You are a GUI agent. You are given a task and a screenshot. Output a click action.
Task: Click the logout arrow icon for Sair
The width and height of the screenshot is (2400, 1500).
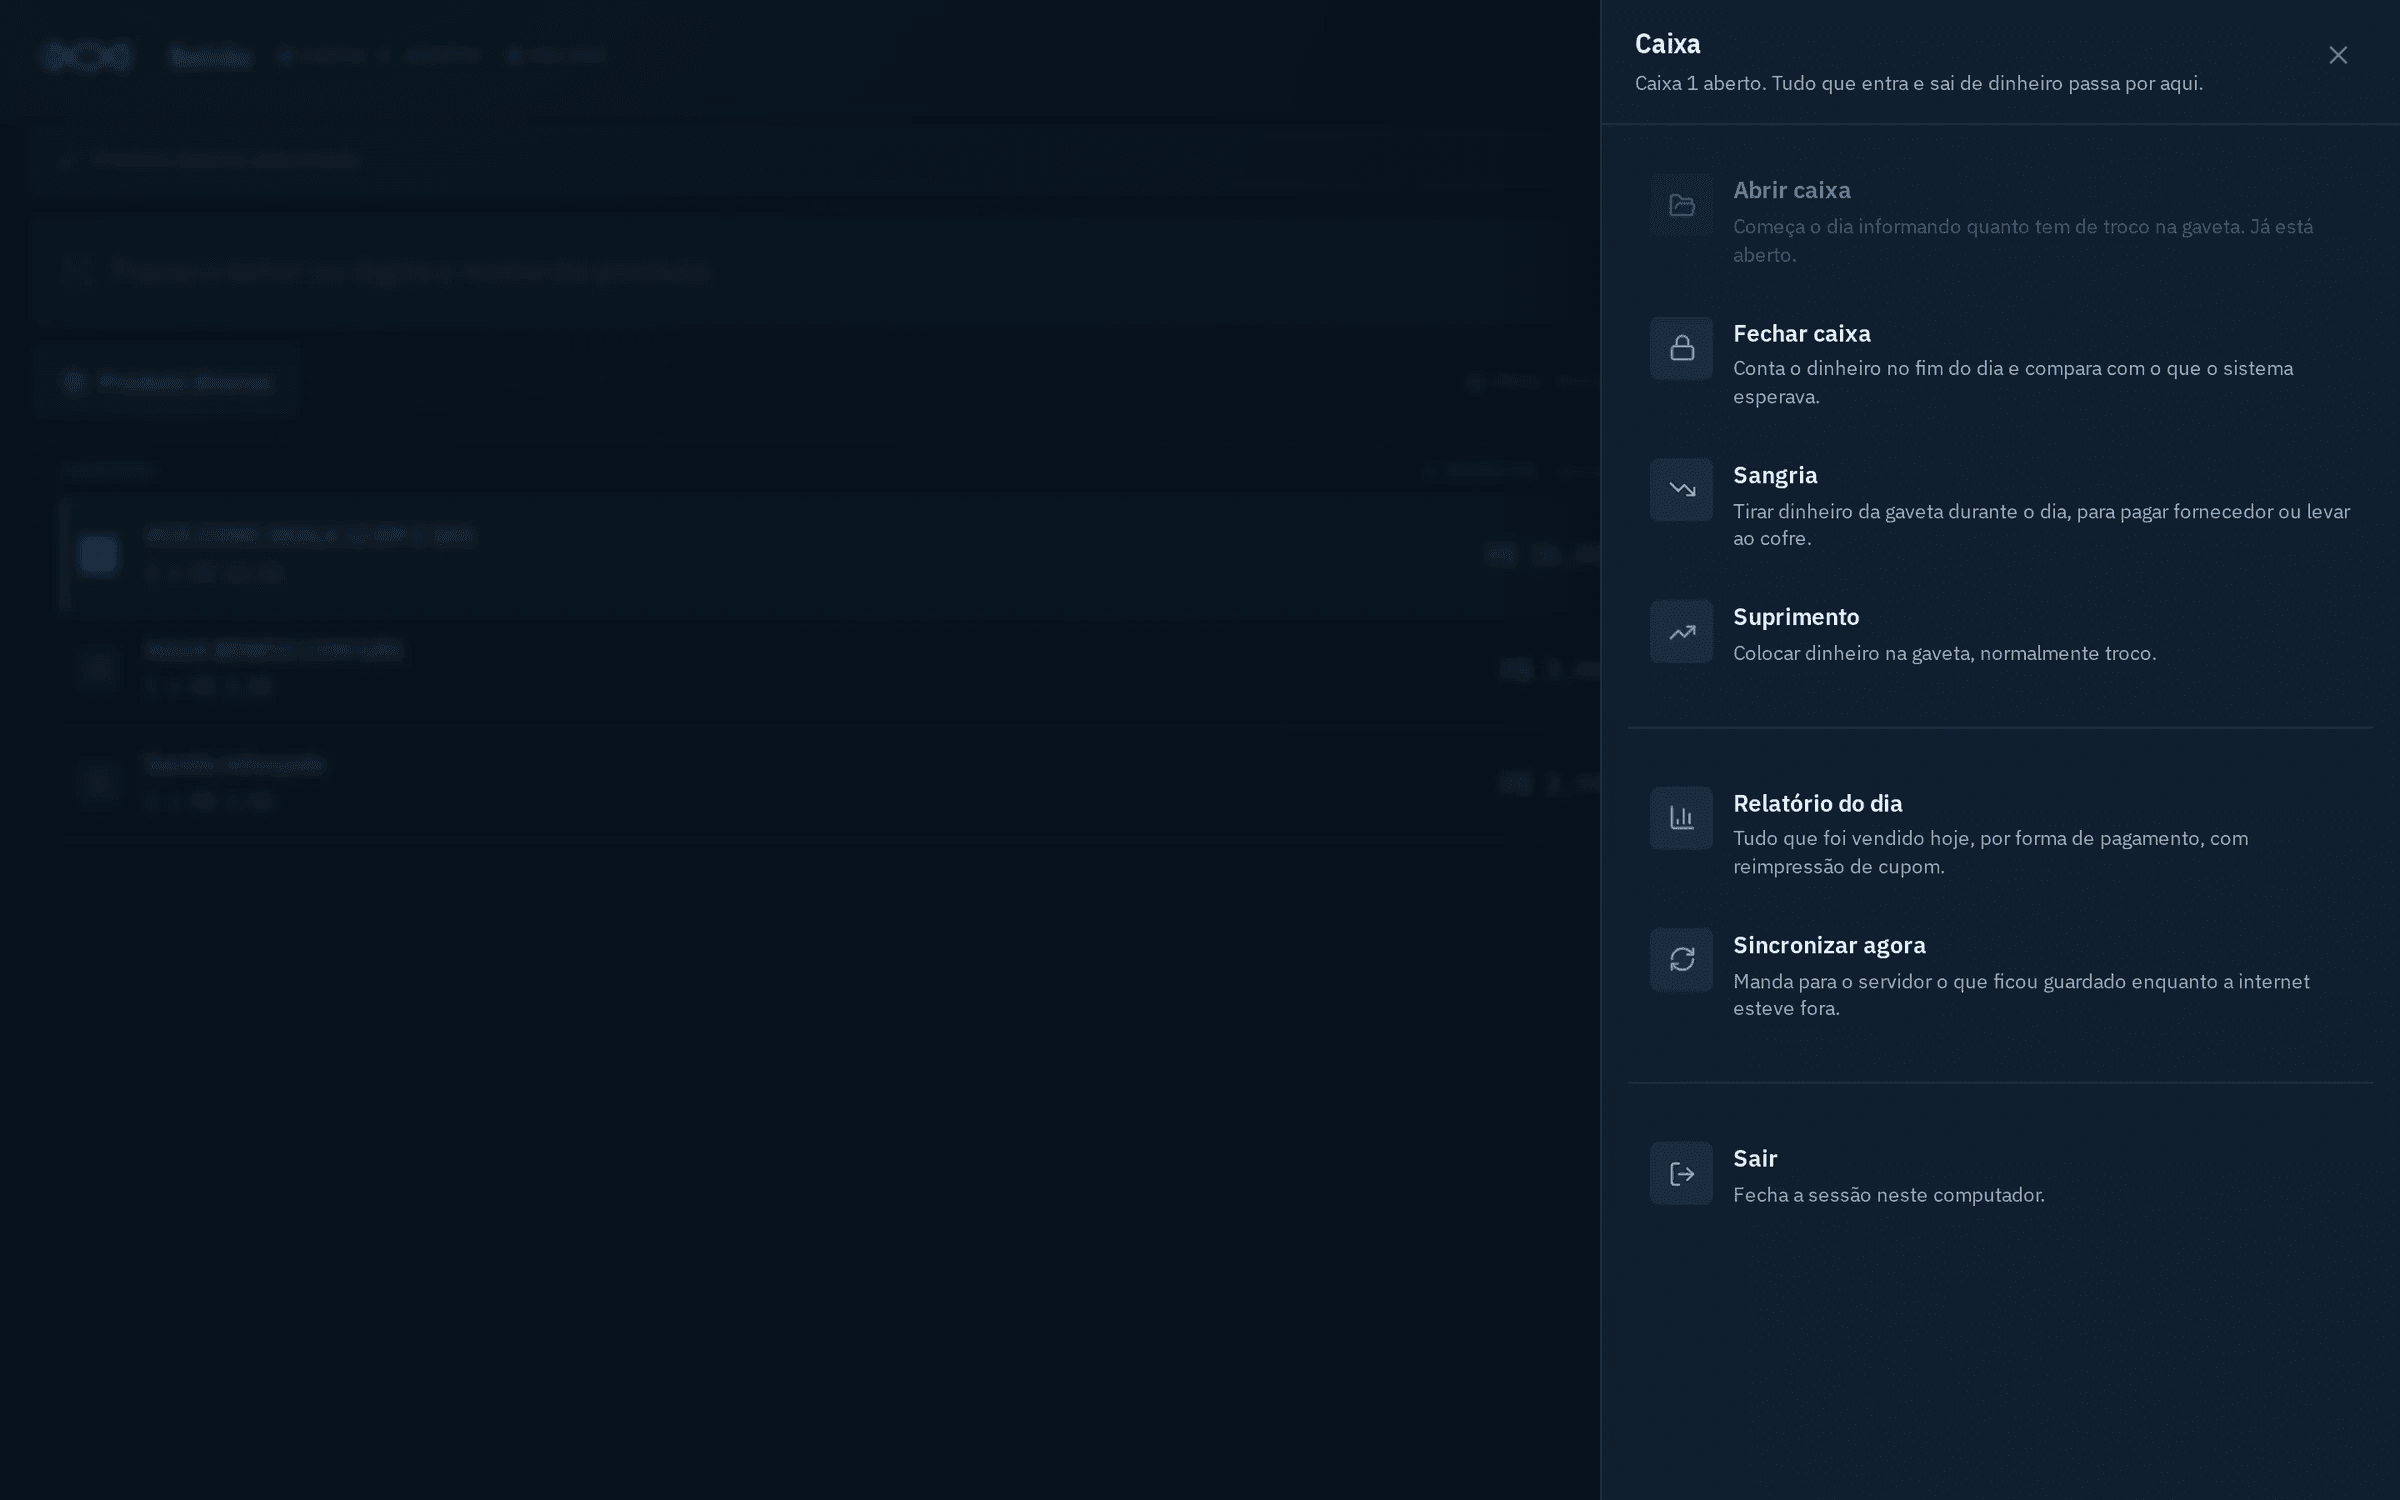(1681, 1173)
